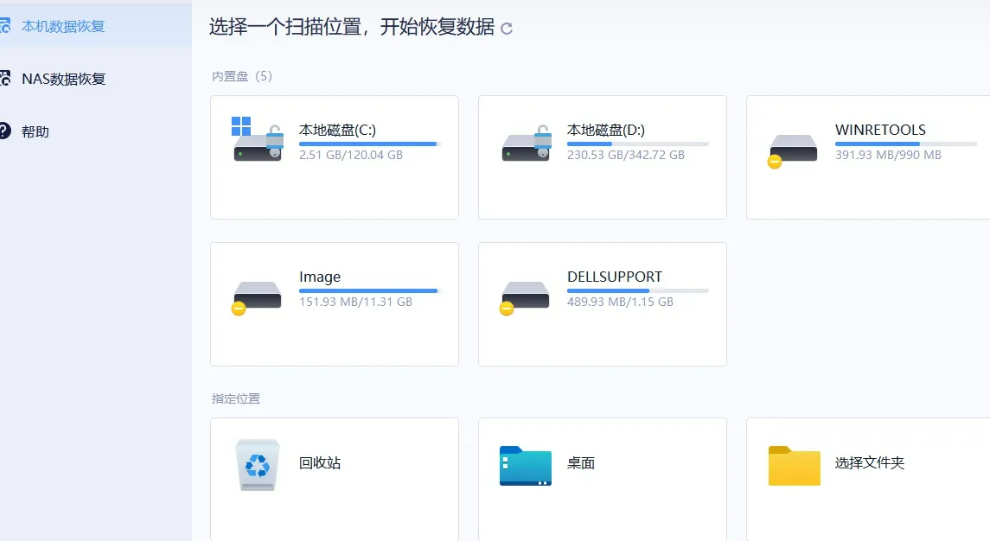
Task: Click the 本地磁盘(D:) drive icon
Action: 526,143
